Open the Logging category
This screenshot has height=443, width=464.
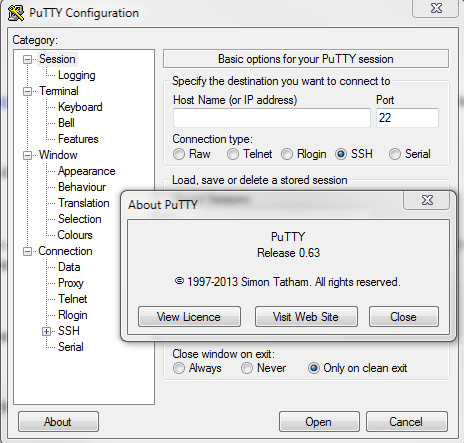click(x=77, y=75)
